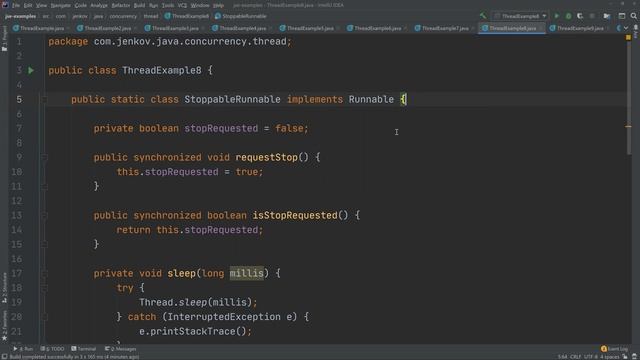Open the Project tool window stripe
This screenshot has width=640, height=360.
point(4,39)
